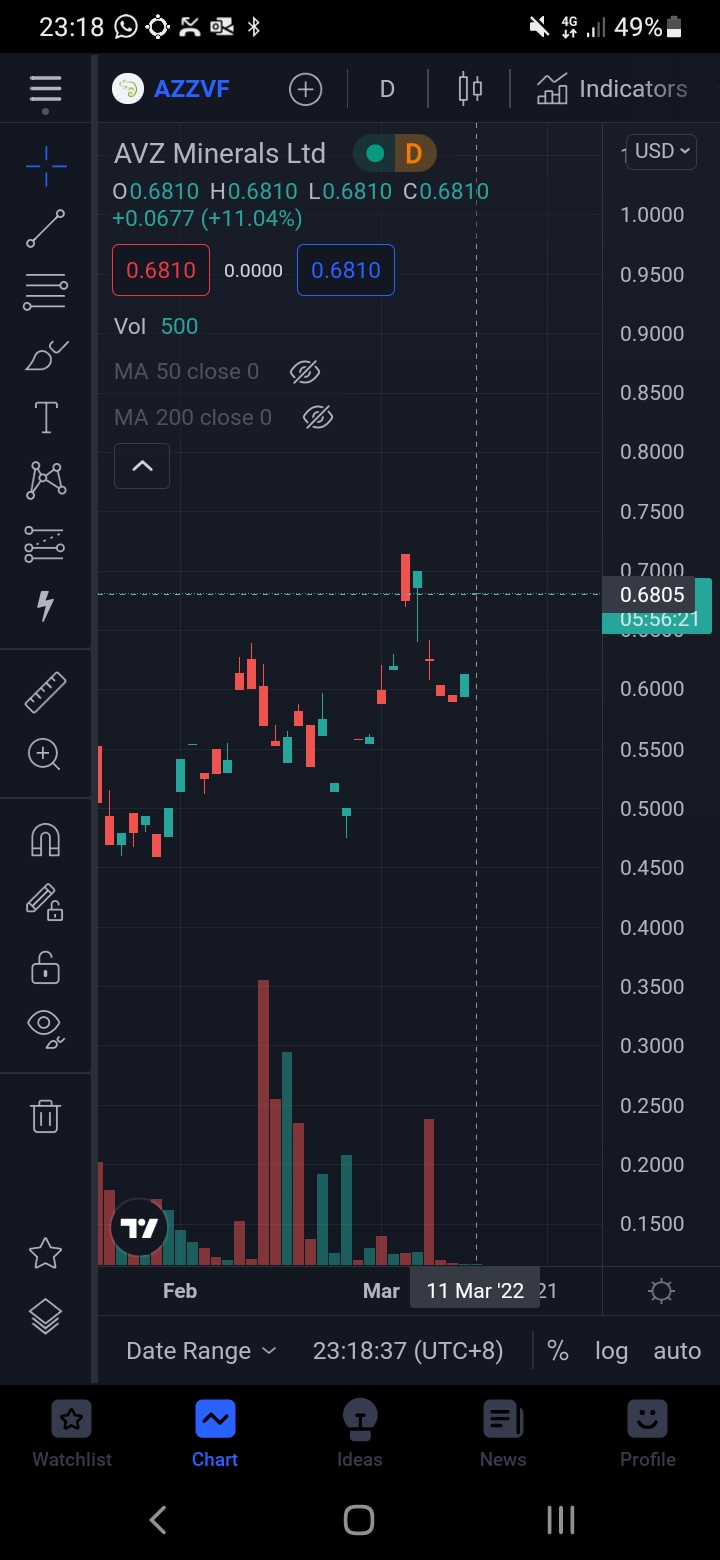Select the ruler measure tool
This screenshot has height=1560, width=720.
46,692
